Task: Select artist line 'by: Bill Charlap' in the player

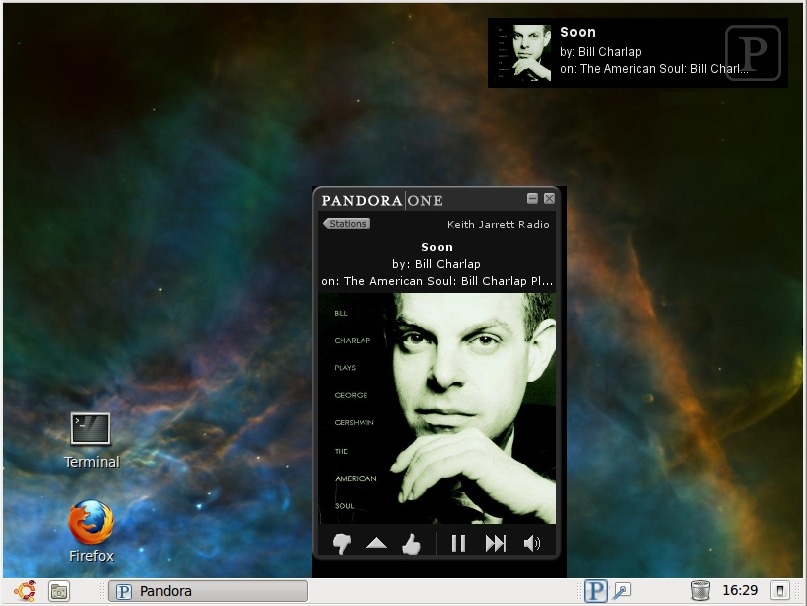Action: [436, 264]
